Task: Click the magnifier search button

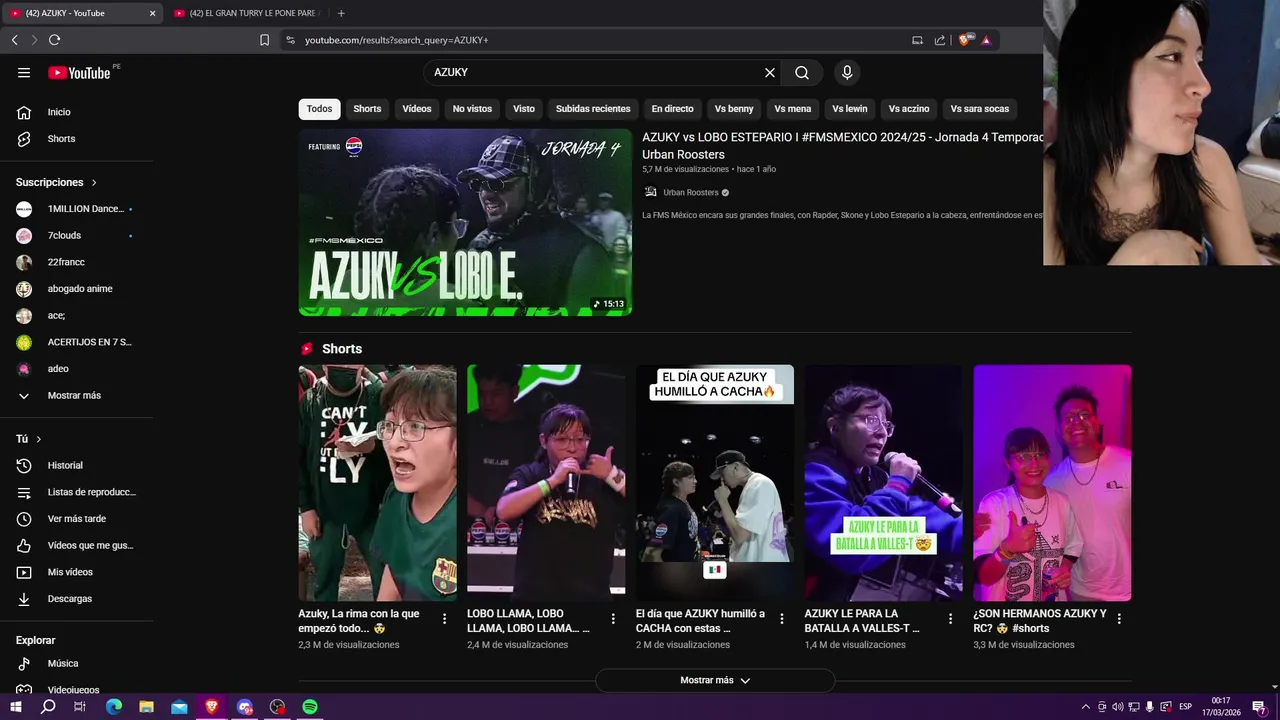Action: tap(802, 72)
